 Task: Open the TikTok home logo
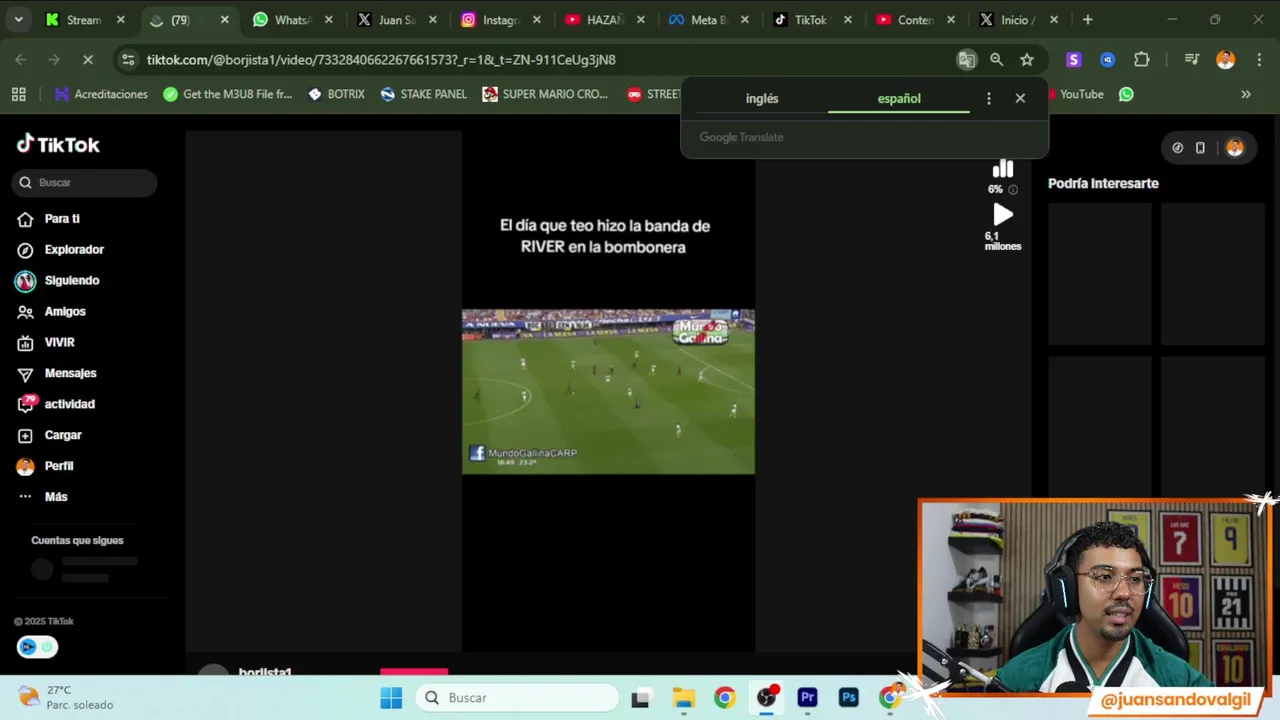58,145
